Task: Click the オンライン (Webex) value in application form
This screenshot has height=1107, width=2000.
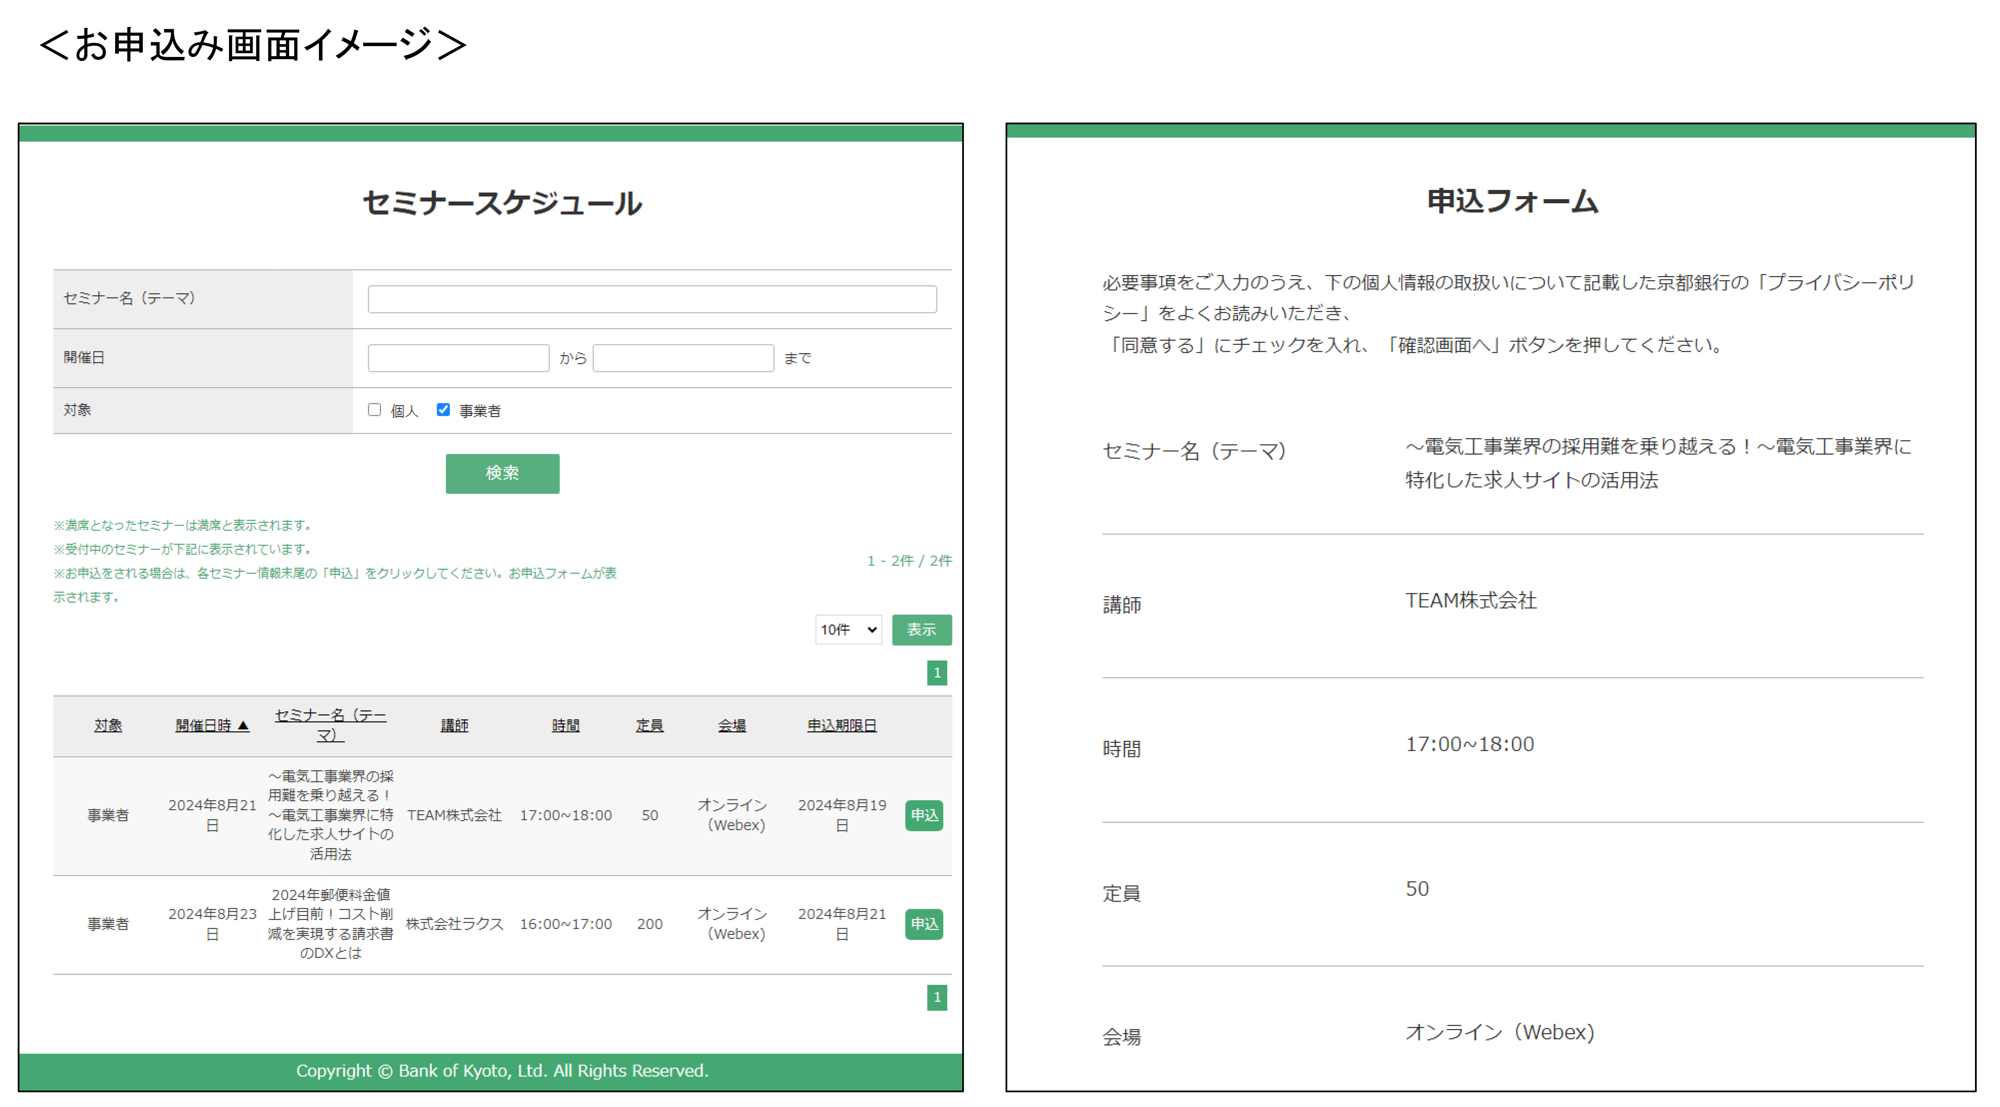Action: (1499, 1033)
